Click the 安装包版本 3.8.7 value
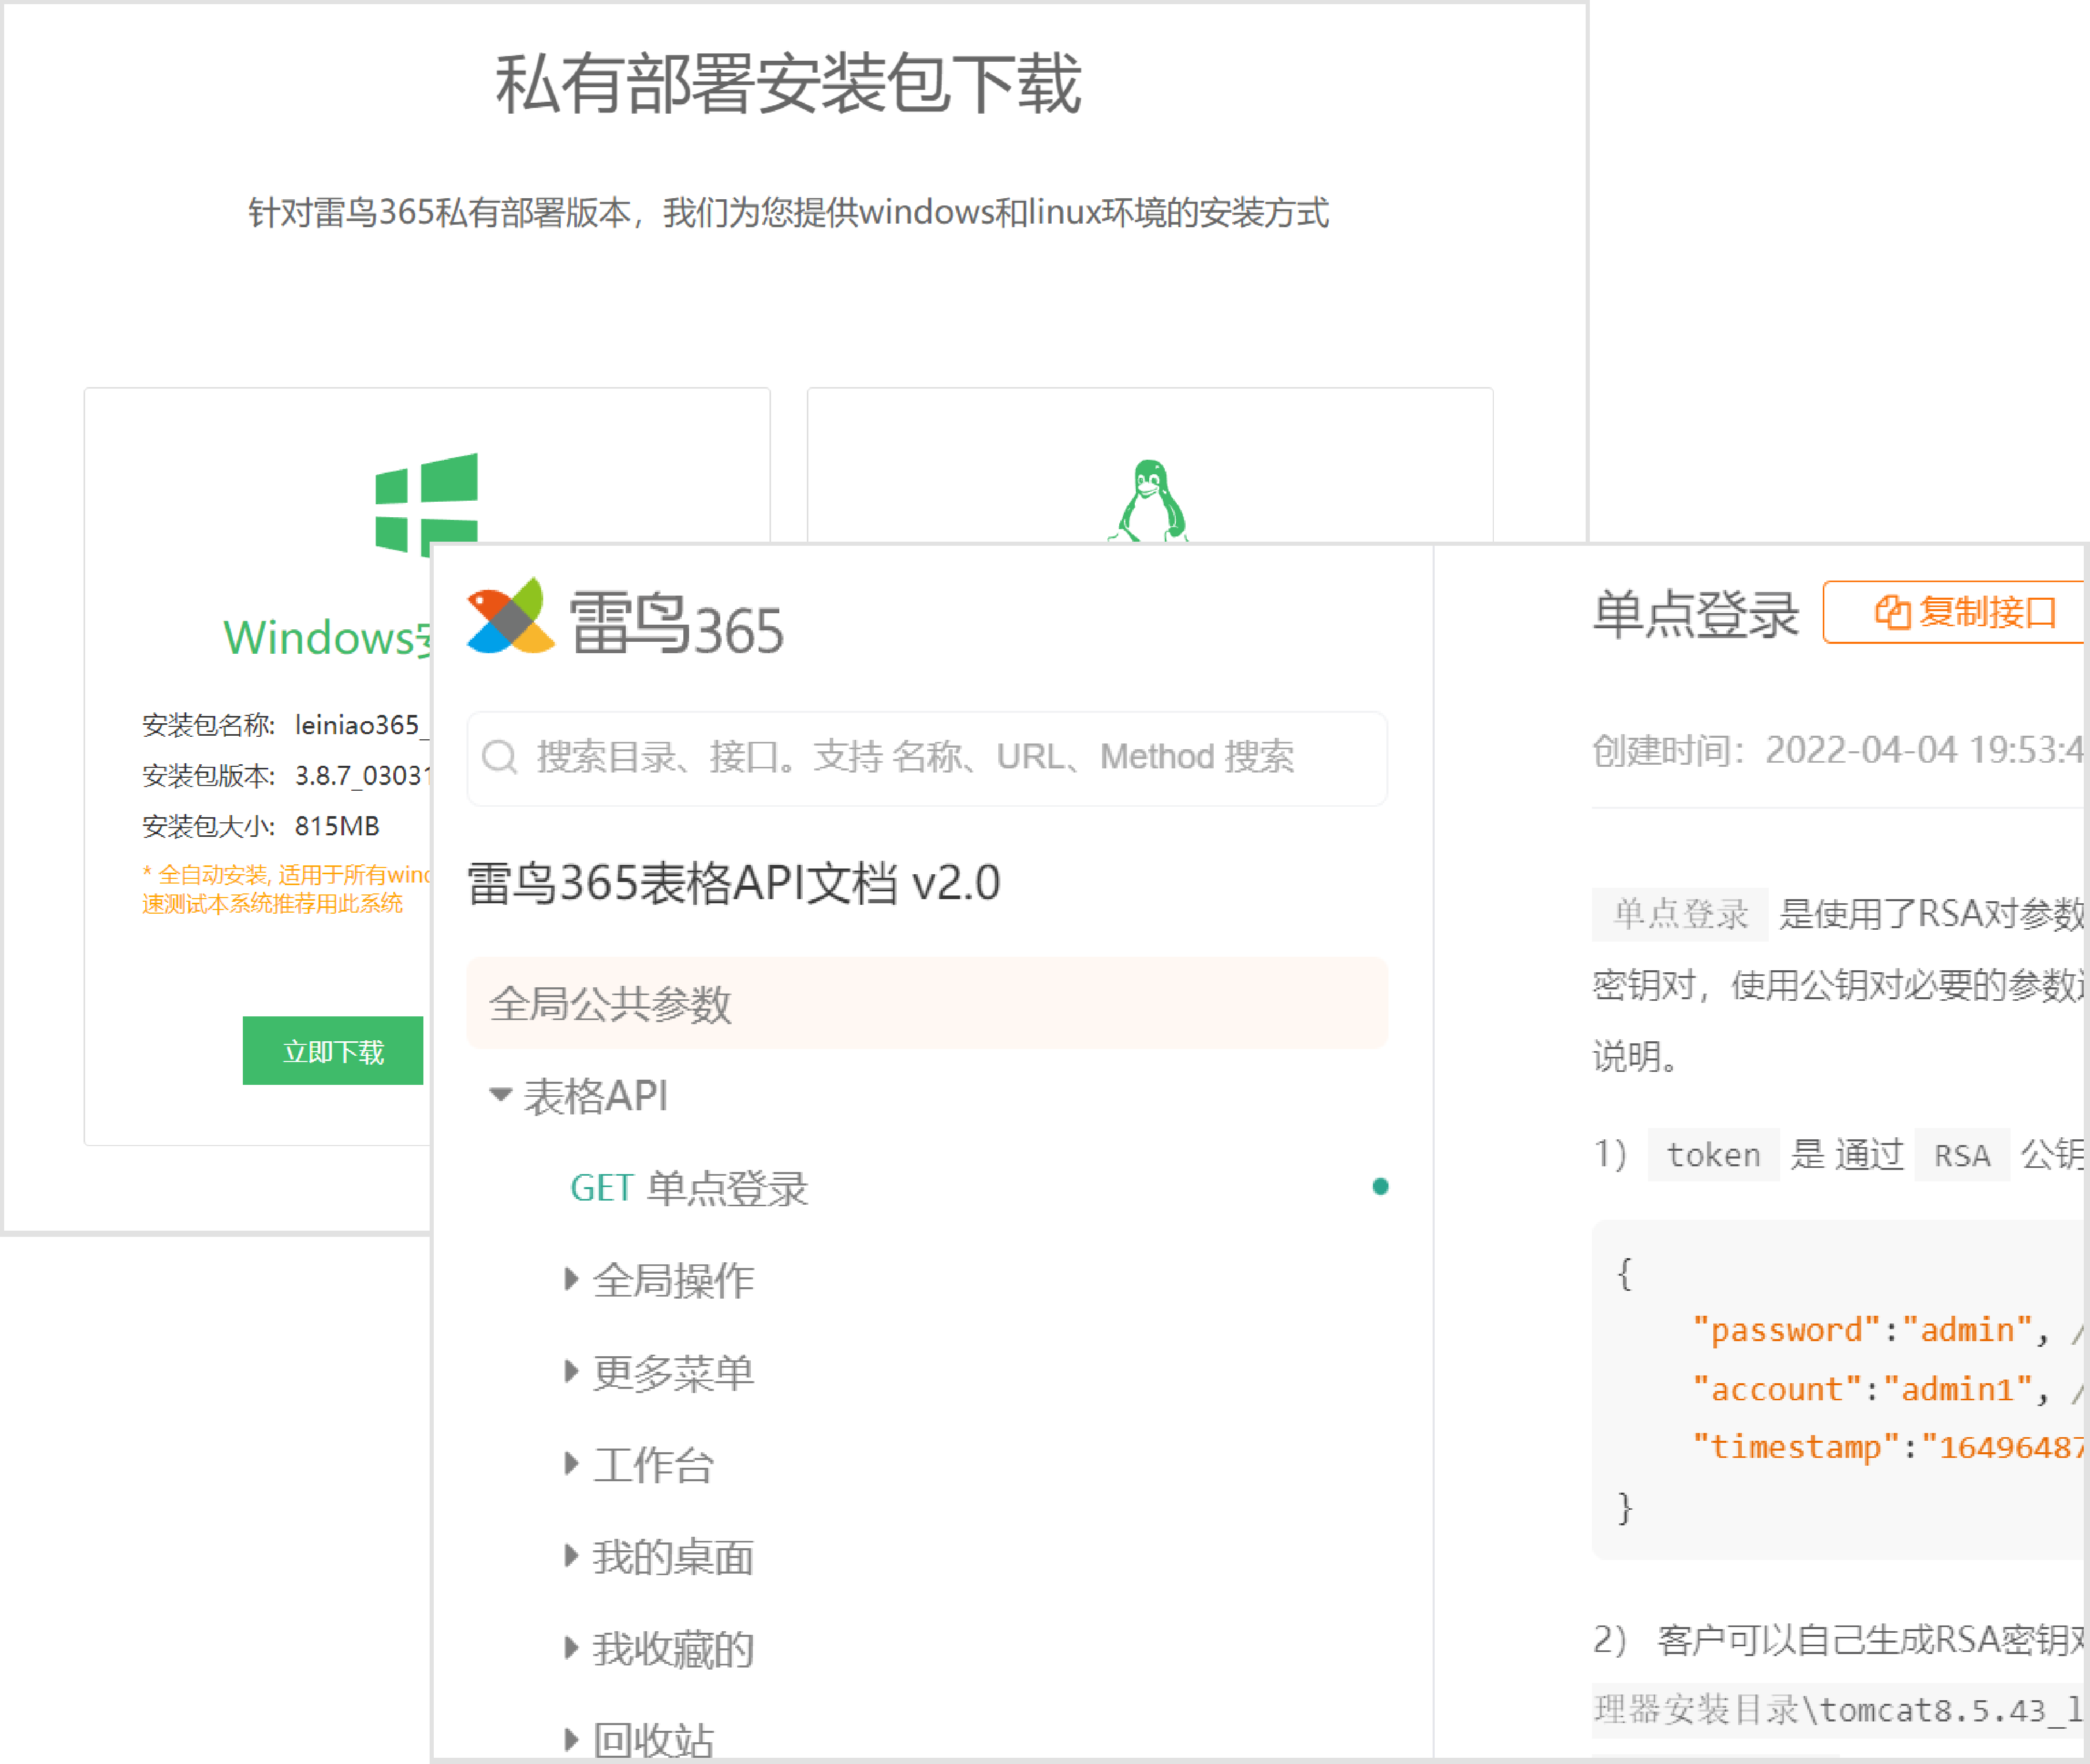2090x1764 pixels. (362, 776)
